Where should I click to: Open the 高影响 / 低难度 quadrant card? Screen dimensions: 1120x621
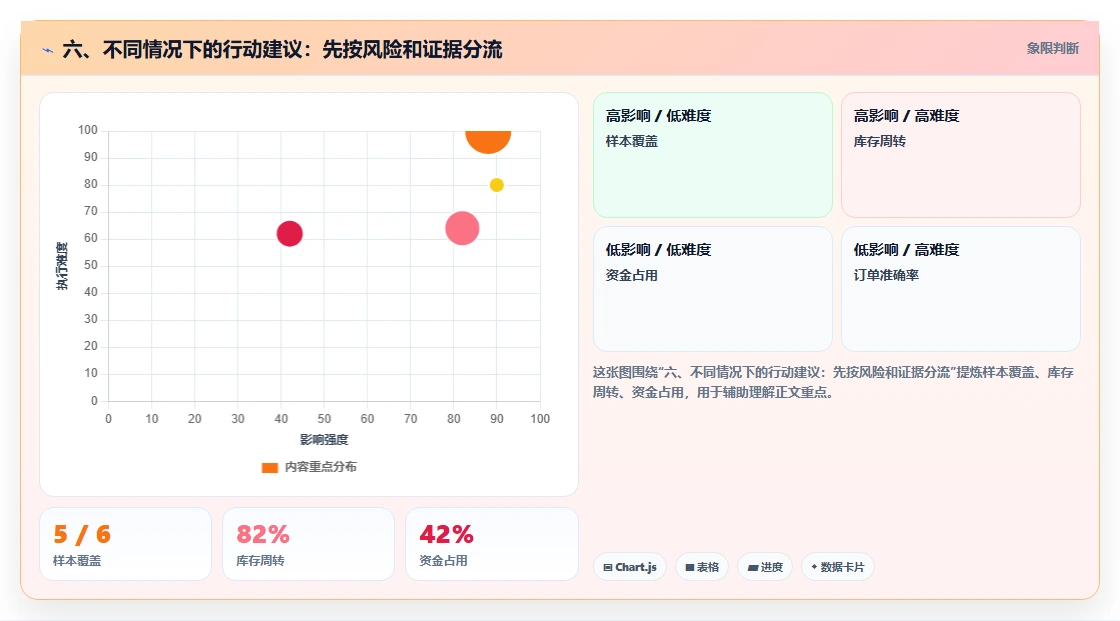click(x=713, y=155)
